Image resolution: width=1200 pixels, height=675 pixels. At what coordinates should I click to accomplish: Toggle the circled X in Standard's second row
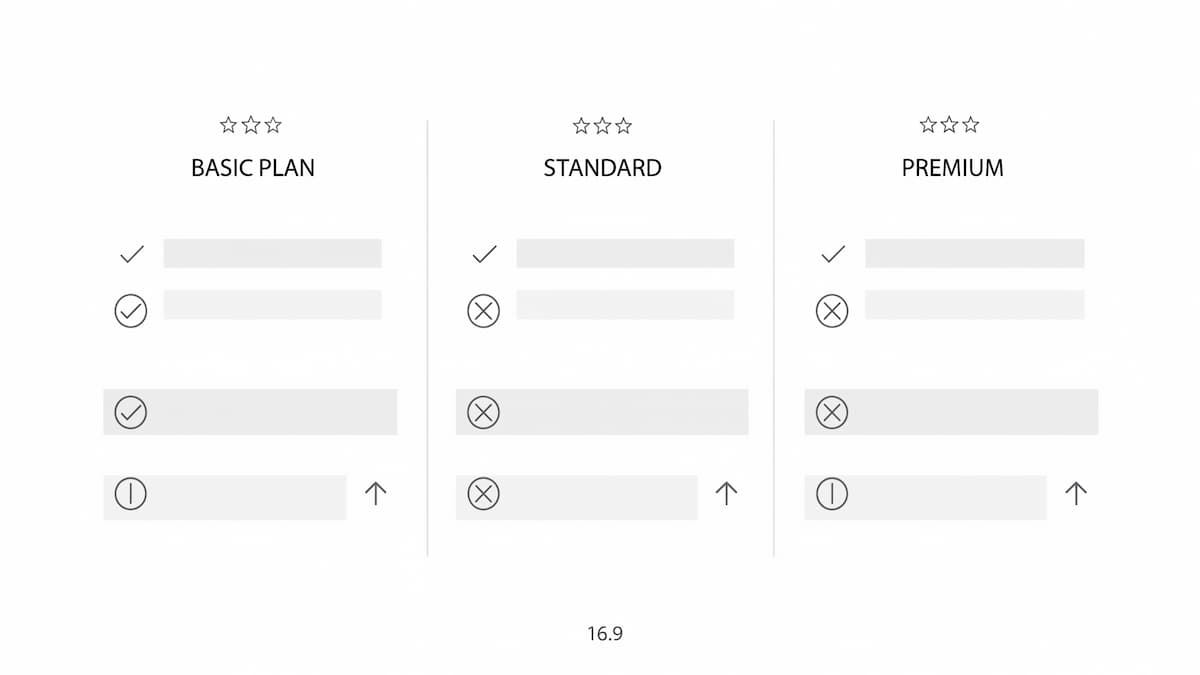click(484, 312)
